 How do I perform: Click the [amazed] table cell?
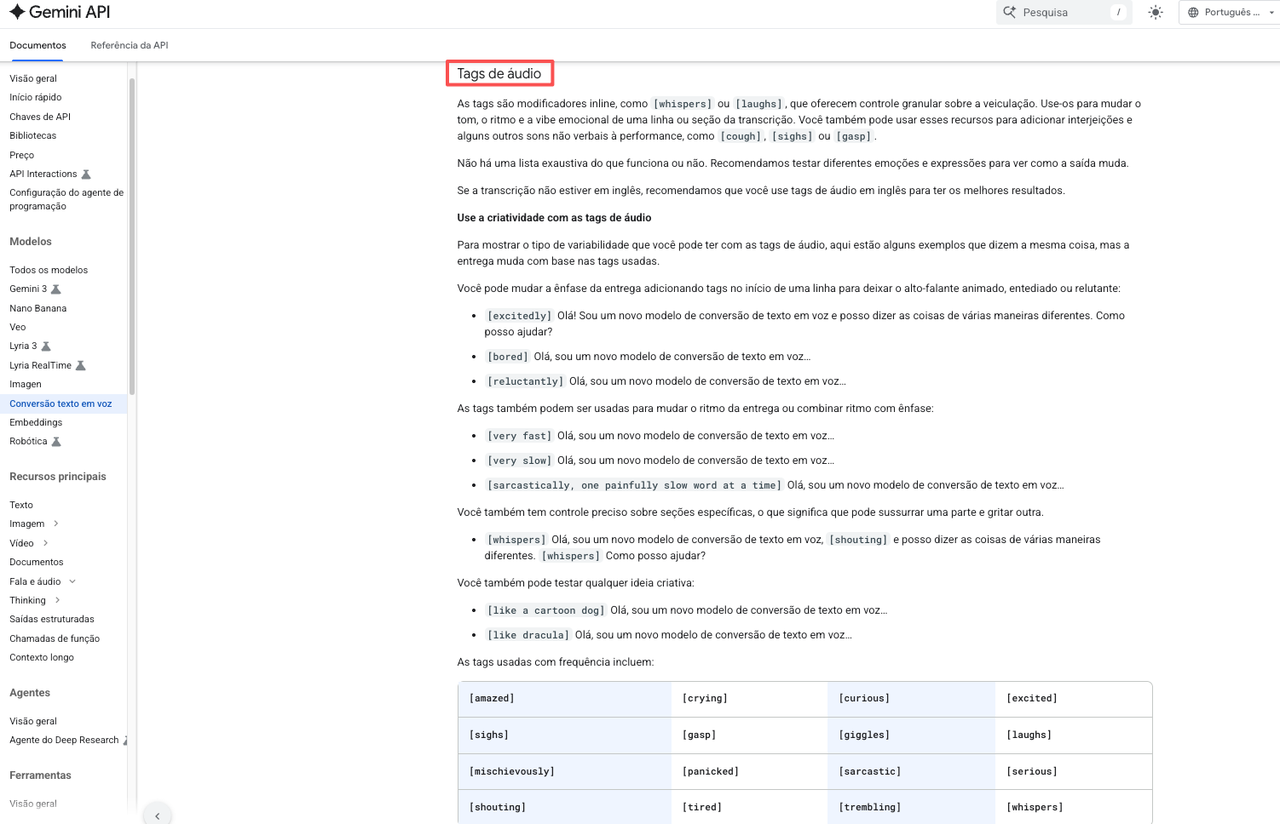point(564,699)
